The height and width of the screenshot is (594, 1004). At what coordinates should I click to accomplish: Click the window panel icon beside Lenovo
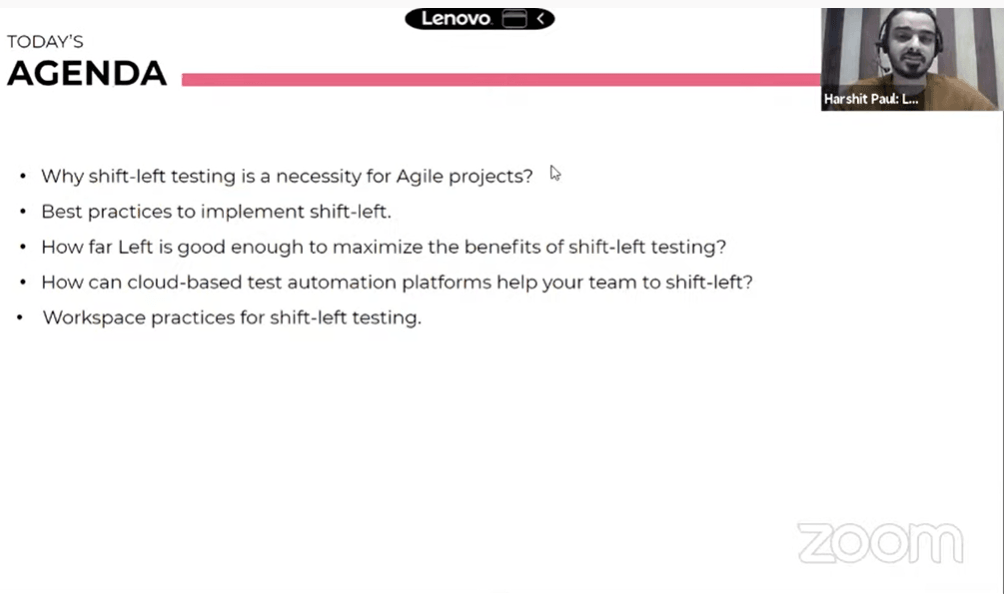514,19
